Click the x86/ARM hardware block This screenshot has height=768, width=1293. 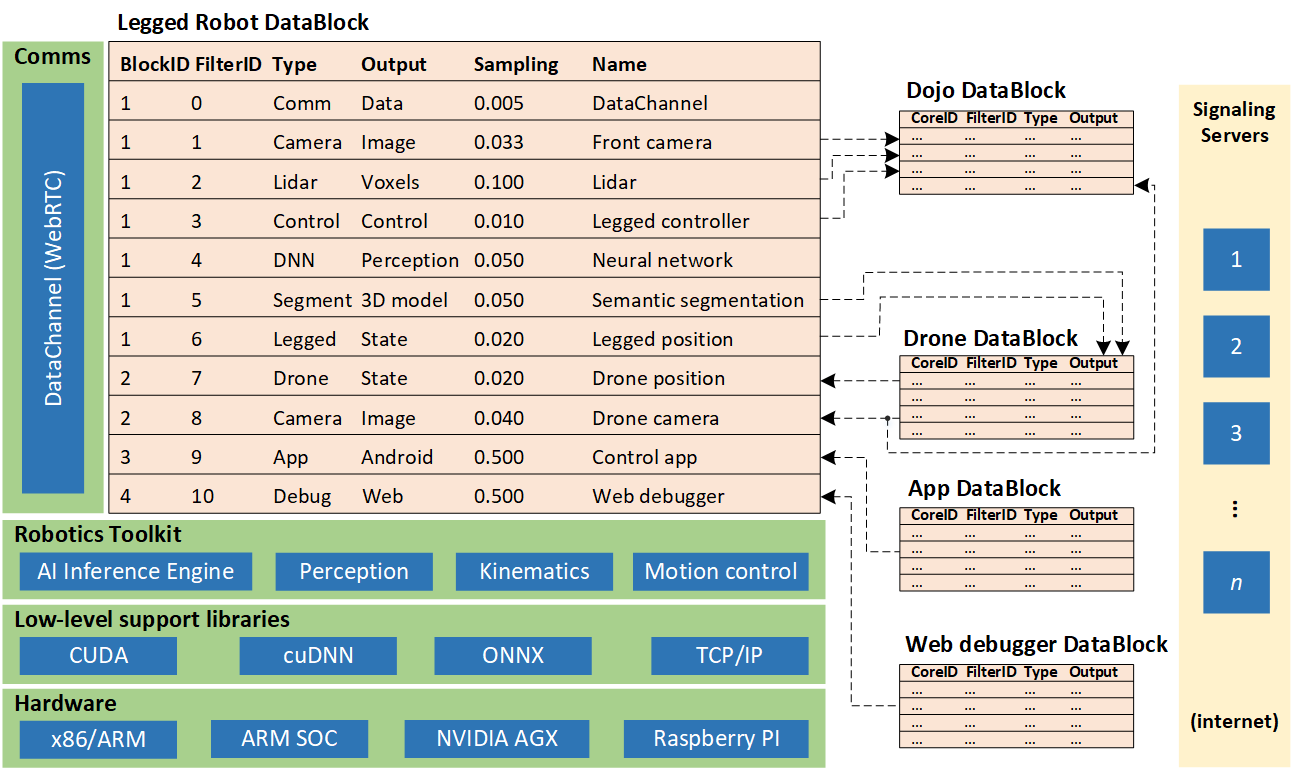tap(98, 740)
